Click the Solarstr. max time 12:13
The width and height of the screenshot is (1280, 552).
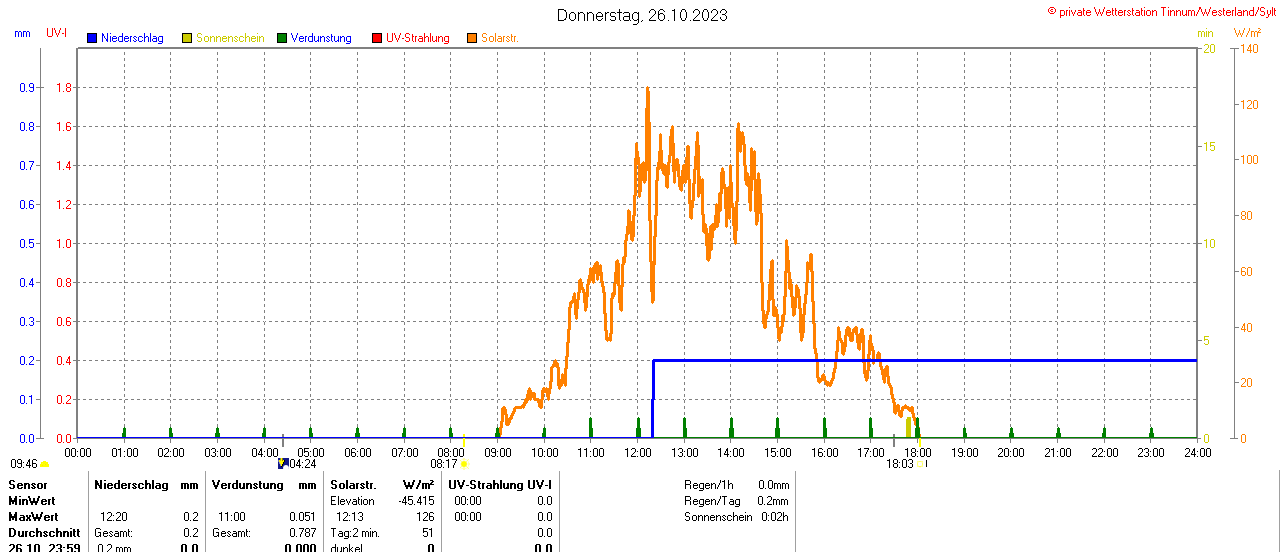(x=350, y=517)
